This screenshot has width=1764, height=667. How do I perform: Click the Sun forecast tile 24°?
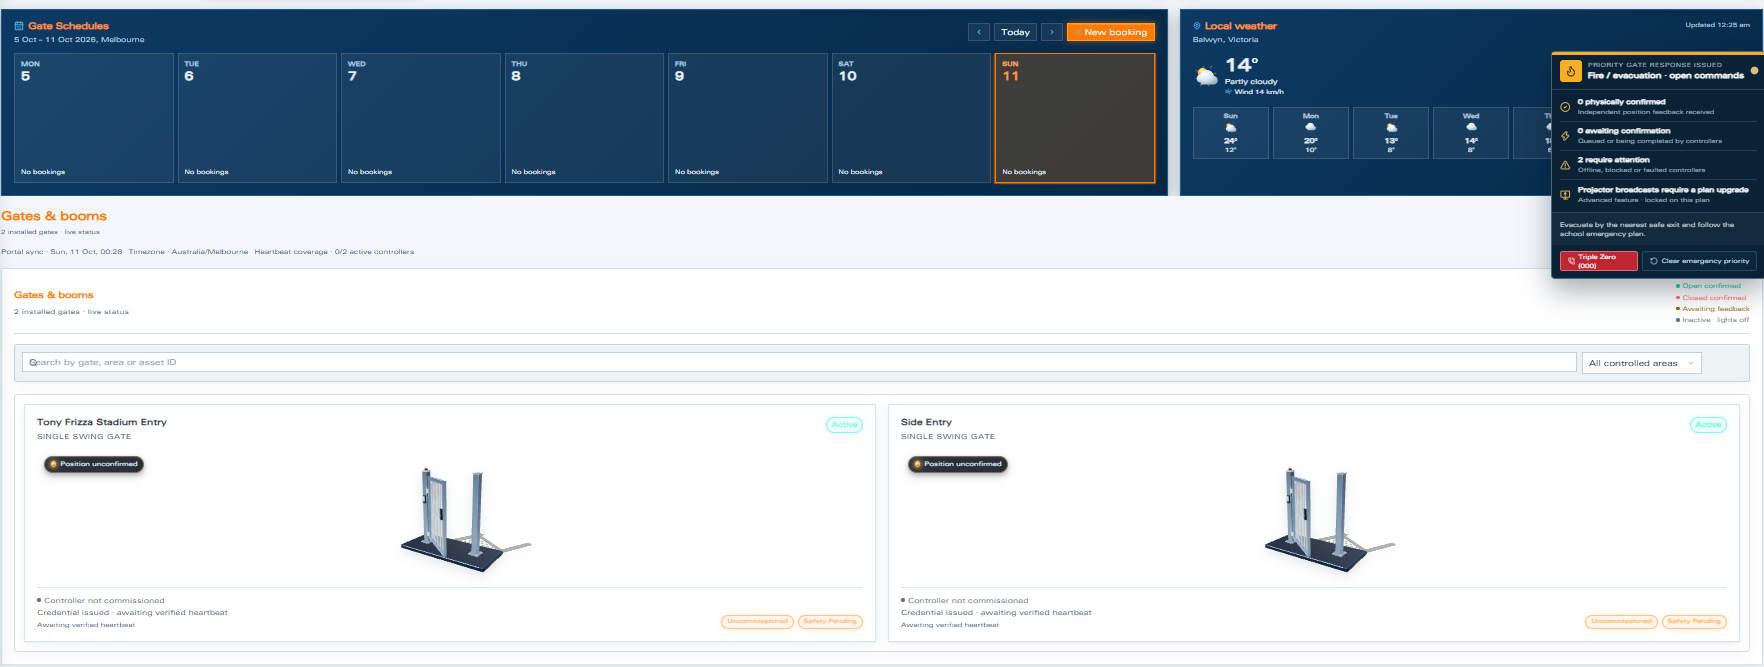tap(1231, 133)
